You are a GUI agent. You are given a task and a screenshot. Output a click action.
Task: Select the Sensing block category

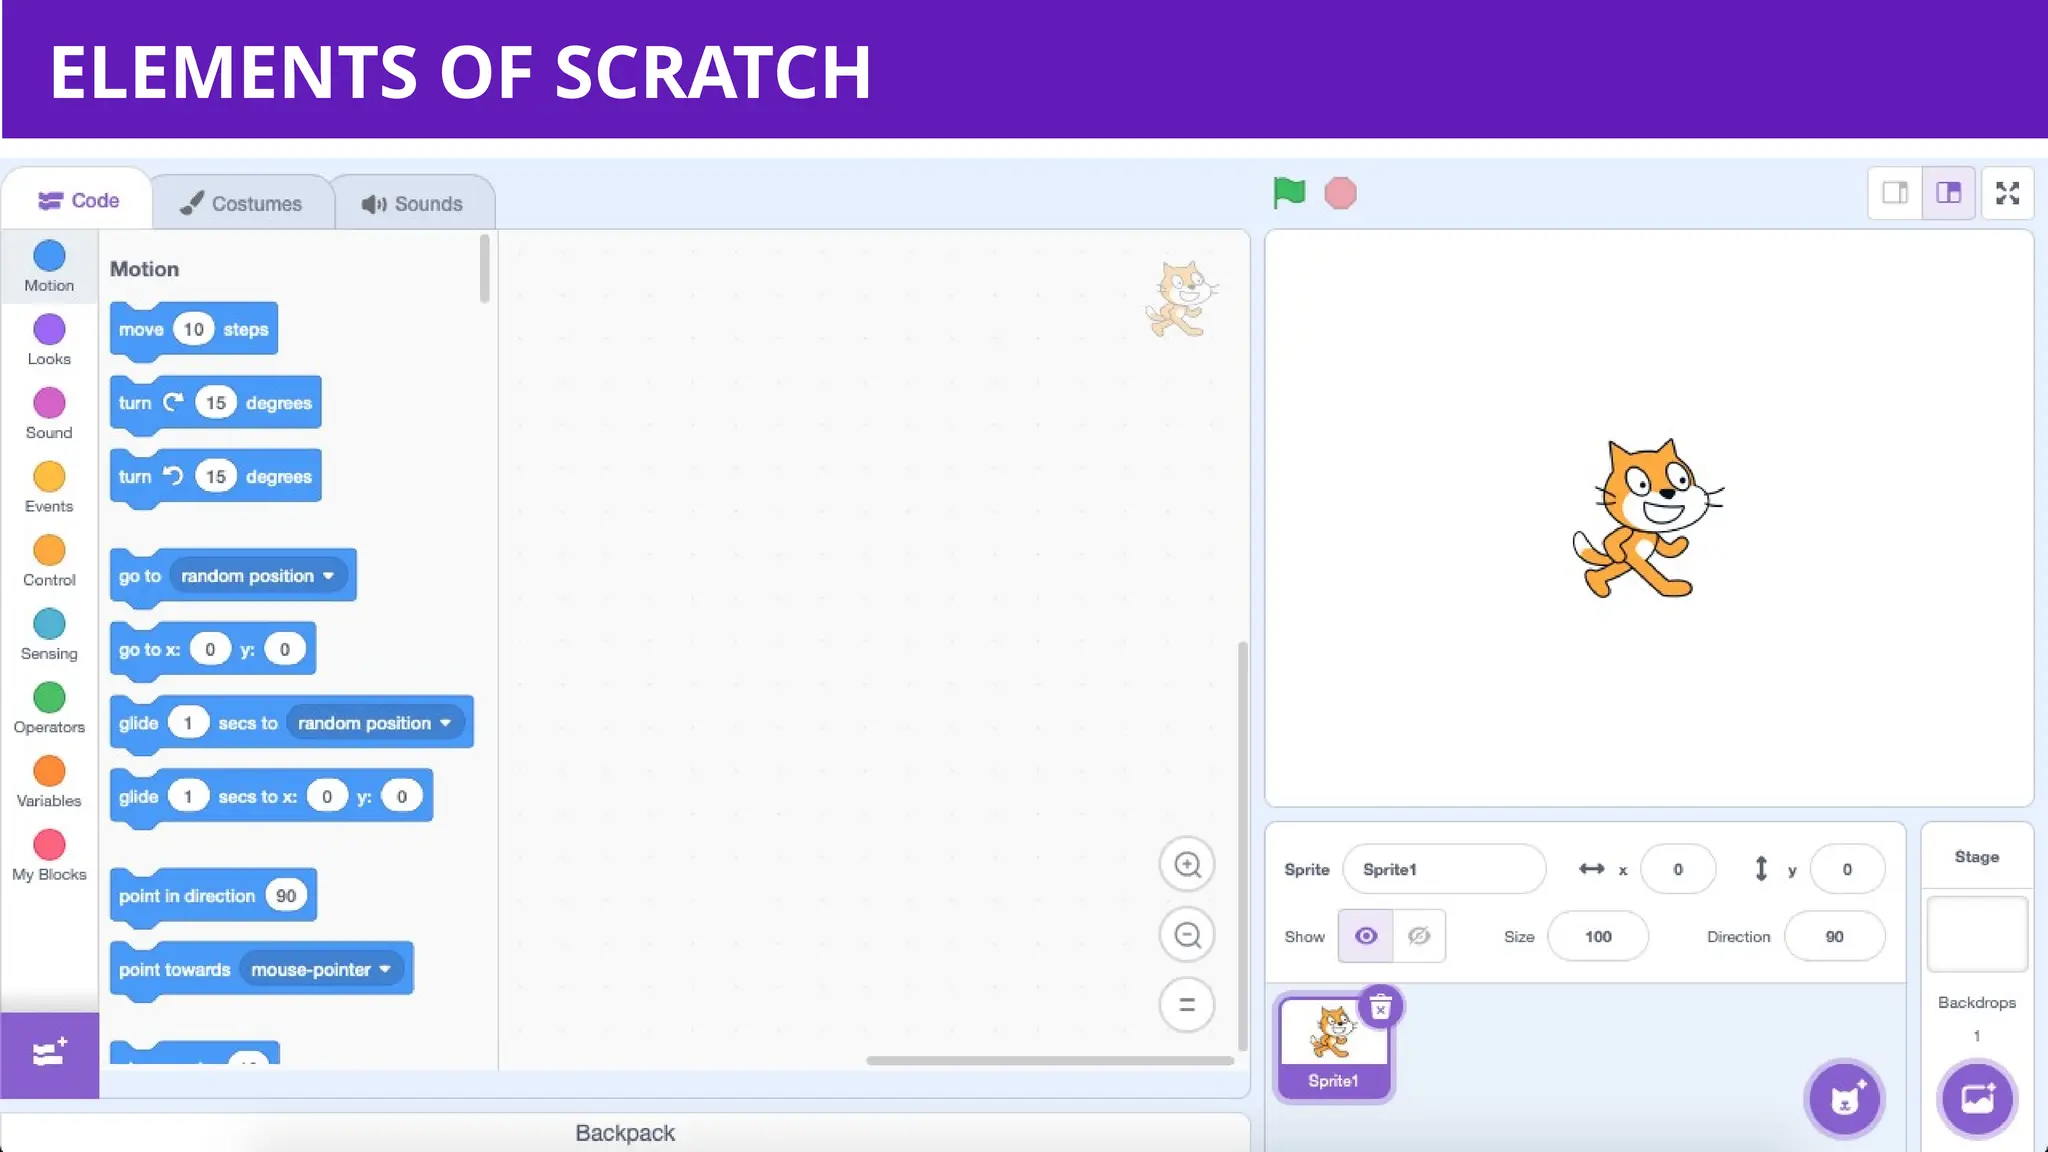49,635
